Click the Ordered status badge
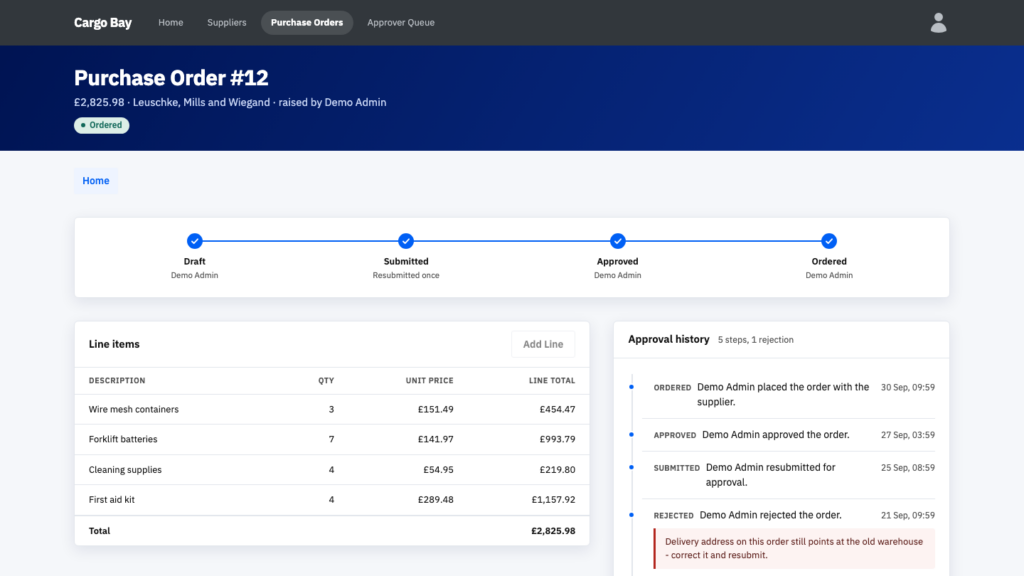The height and width of the screenshot is (576, 1024). tap(101, 125)
